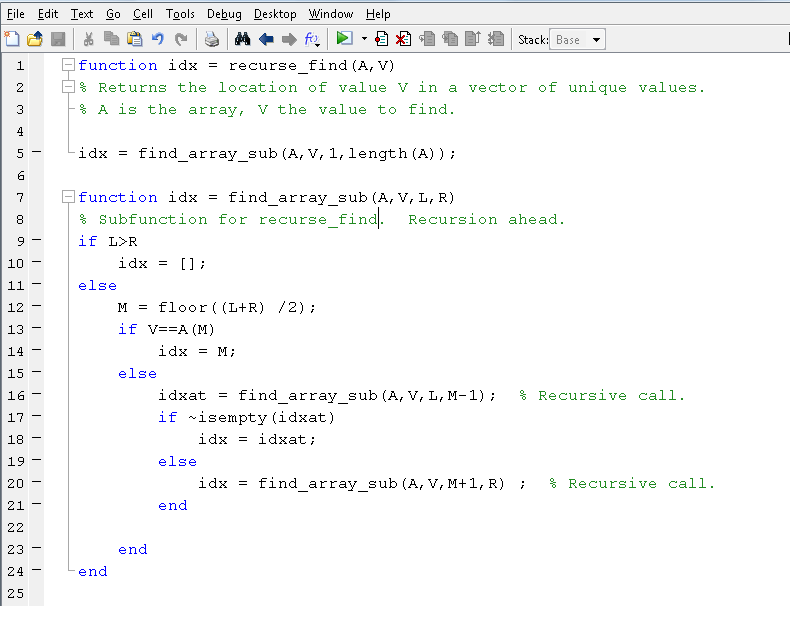Screen dimensions: 790x620
Task: Toggle breakpoint dash on line 9
Action: 36,240
